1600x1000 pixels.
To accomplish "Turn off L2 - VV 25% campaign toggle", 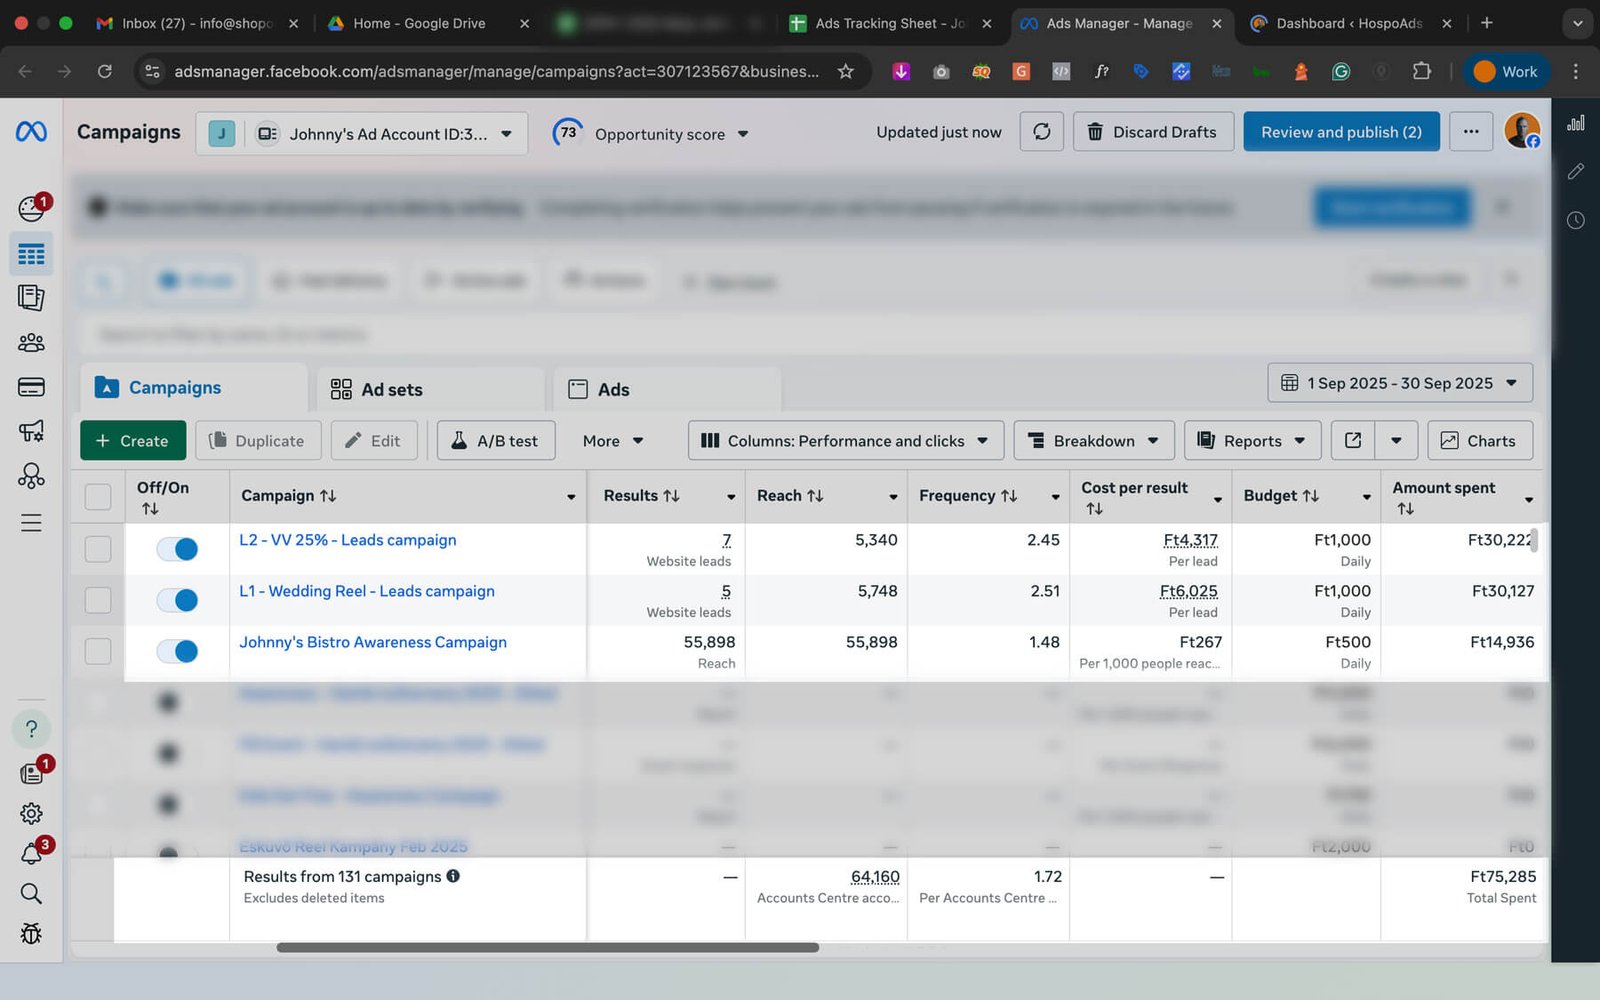I will click(x=178, y=549).
